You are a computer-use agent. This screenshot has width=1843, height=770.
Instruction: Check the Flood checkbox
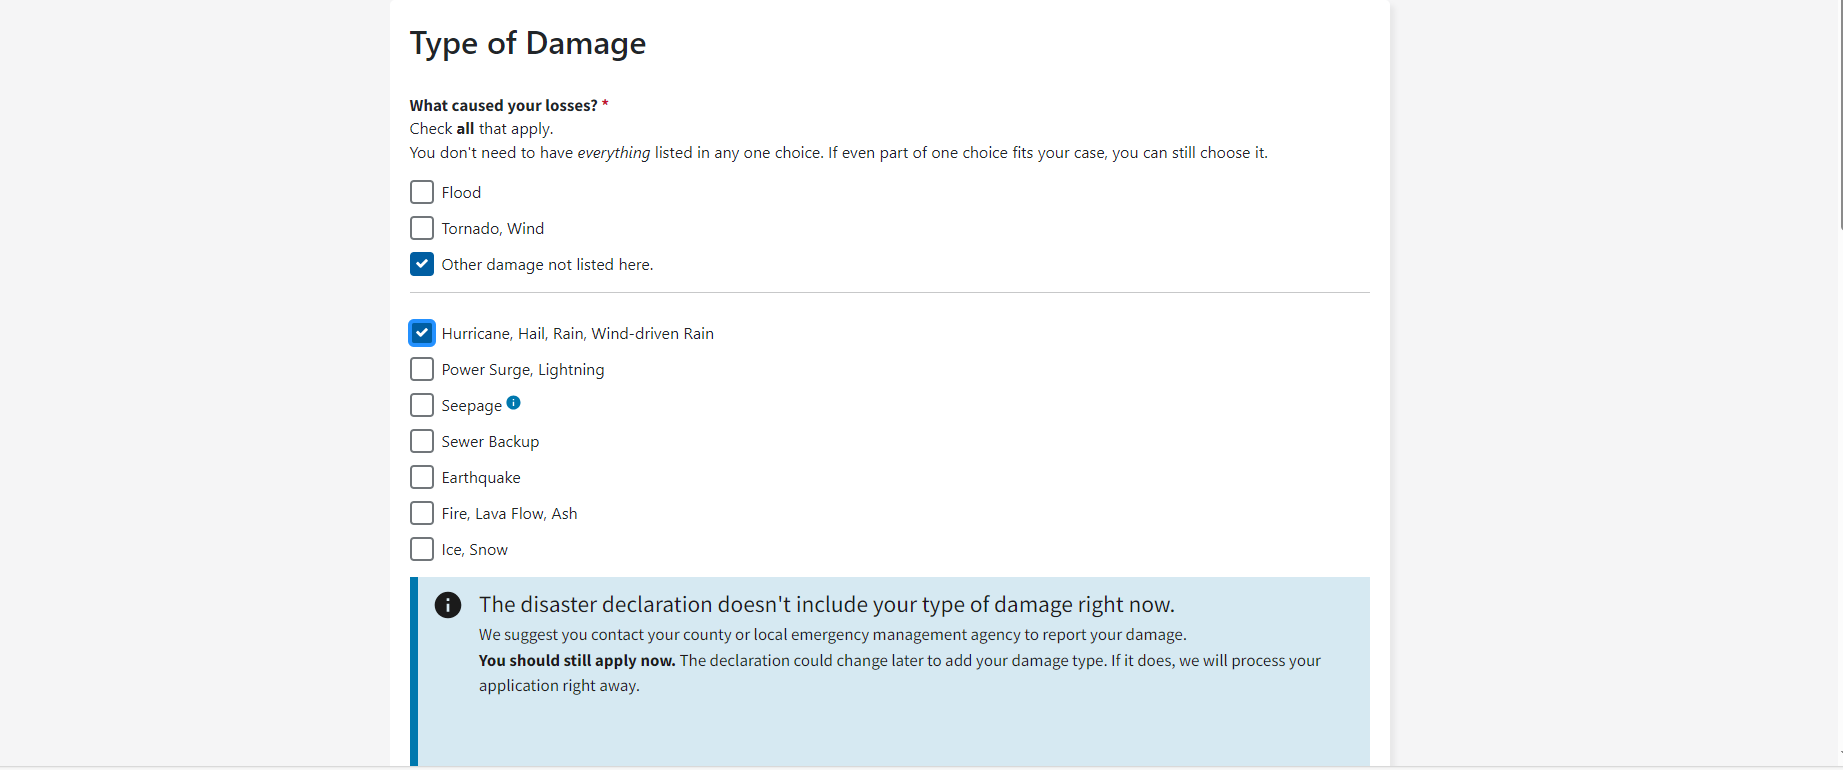pos(422,192)
